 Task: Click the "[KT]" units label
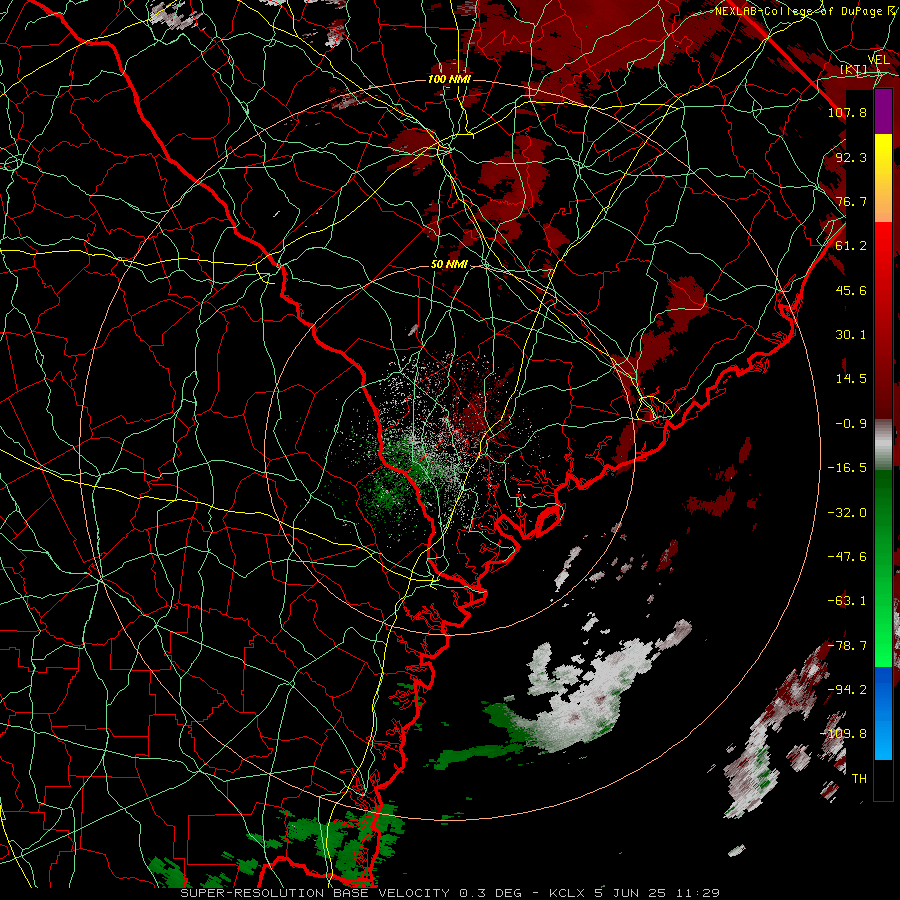pos(854,70)
